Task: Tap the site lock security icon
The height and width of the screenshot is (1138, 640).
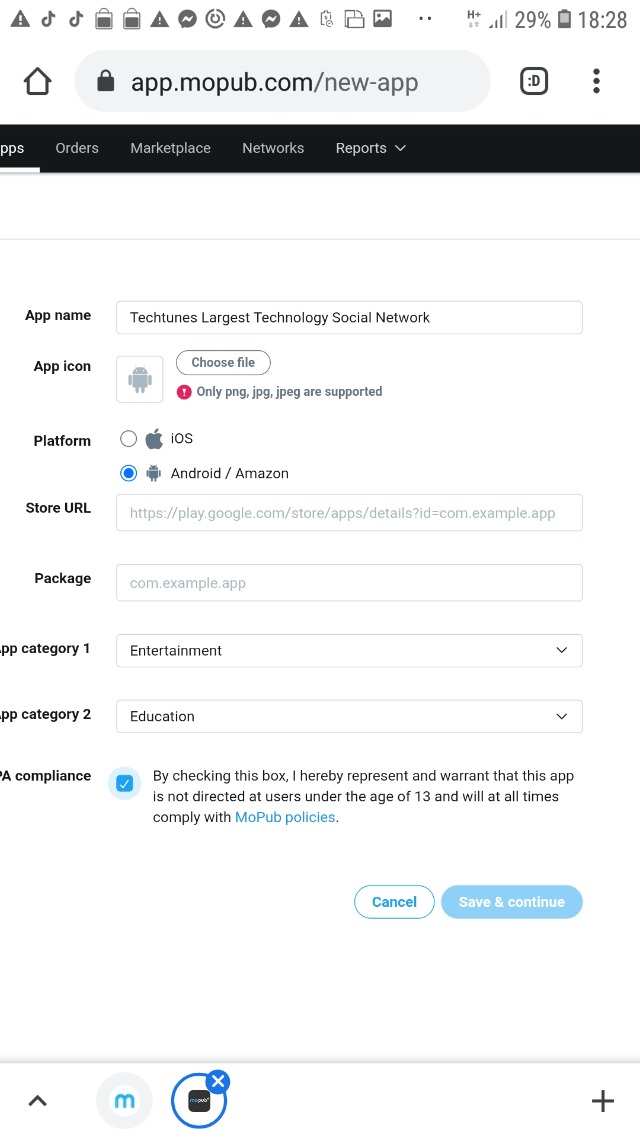Action: pos(106,82)
